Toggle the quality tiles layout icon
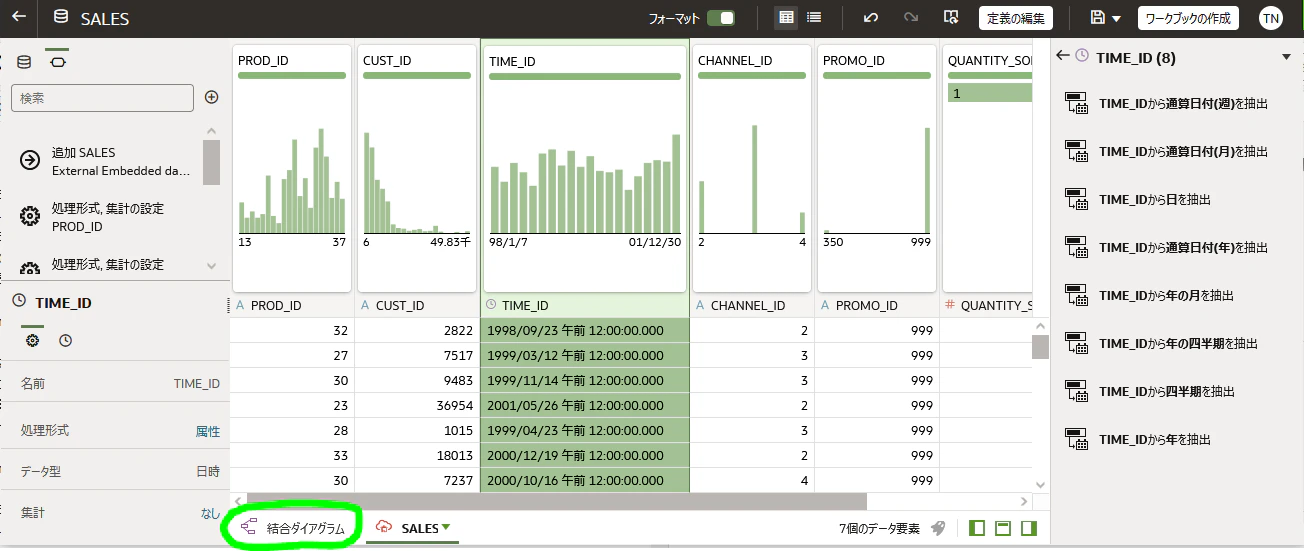This screenshot has width=1304, height=551. [1003, 528]
